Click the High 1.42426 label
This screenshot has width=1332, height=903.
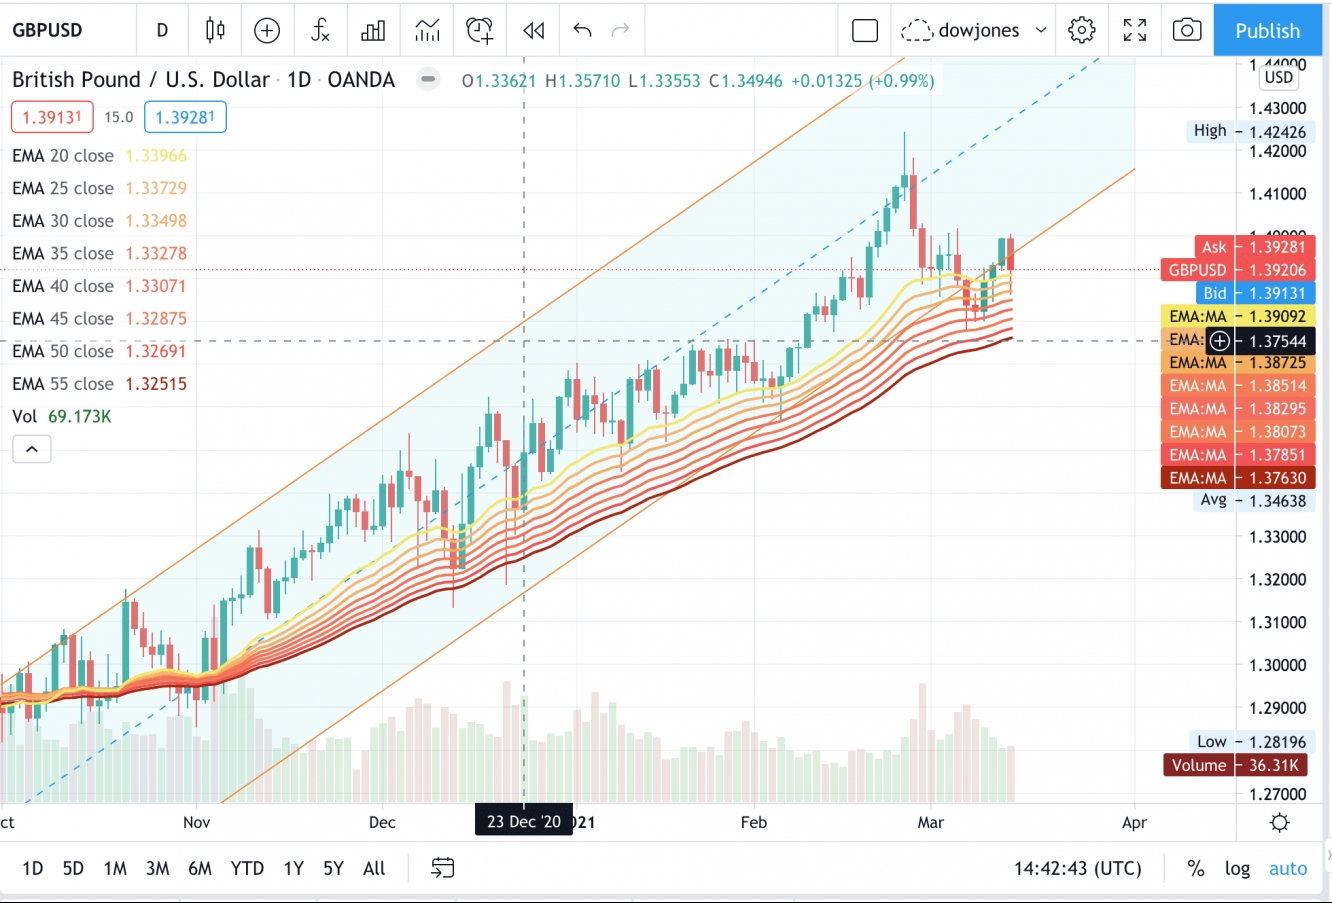click(1250, 131)
